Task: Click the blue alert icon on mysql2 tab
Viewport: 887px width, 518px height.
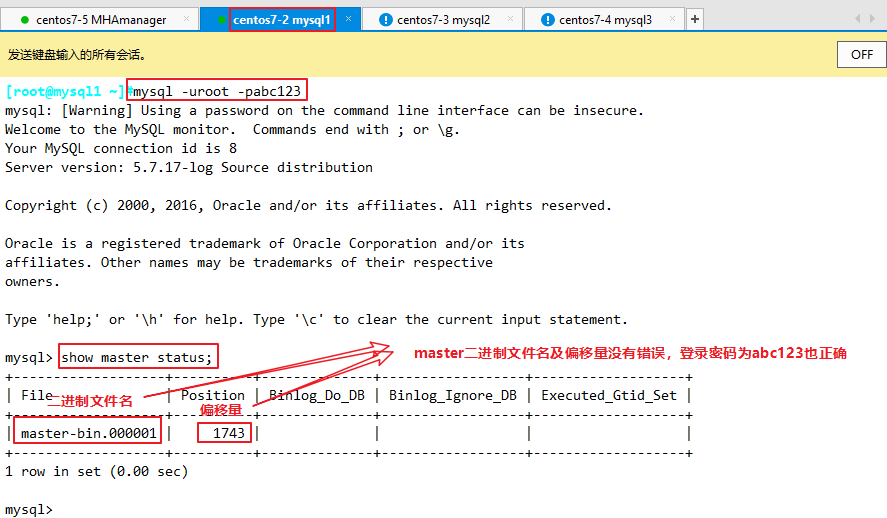Action: pyautogui.click(x=385, y=20)
